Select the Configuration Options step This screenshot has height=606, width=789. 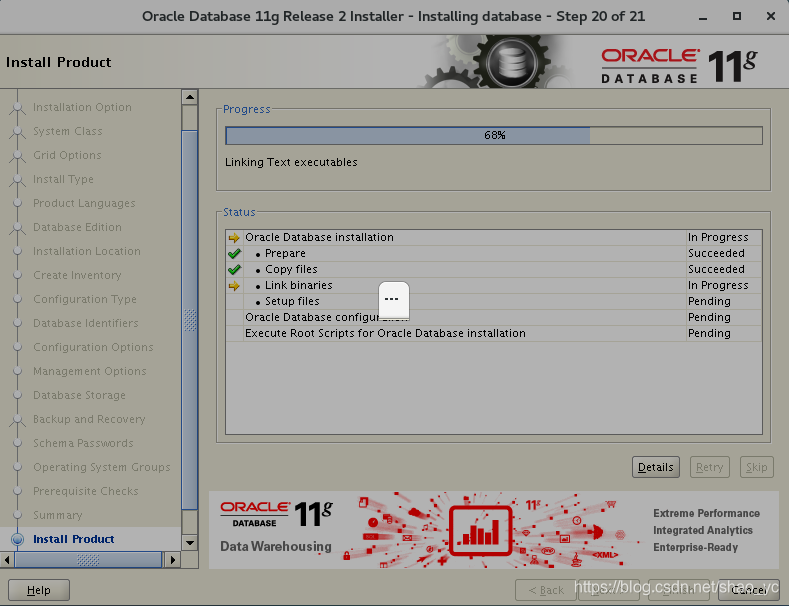pyautogui.click(x=93, y=347)
